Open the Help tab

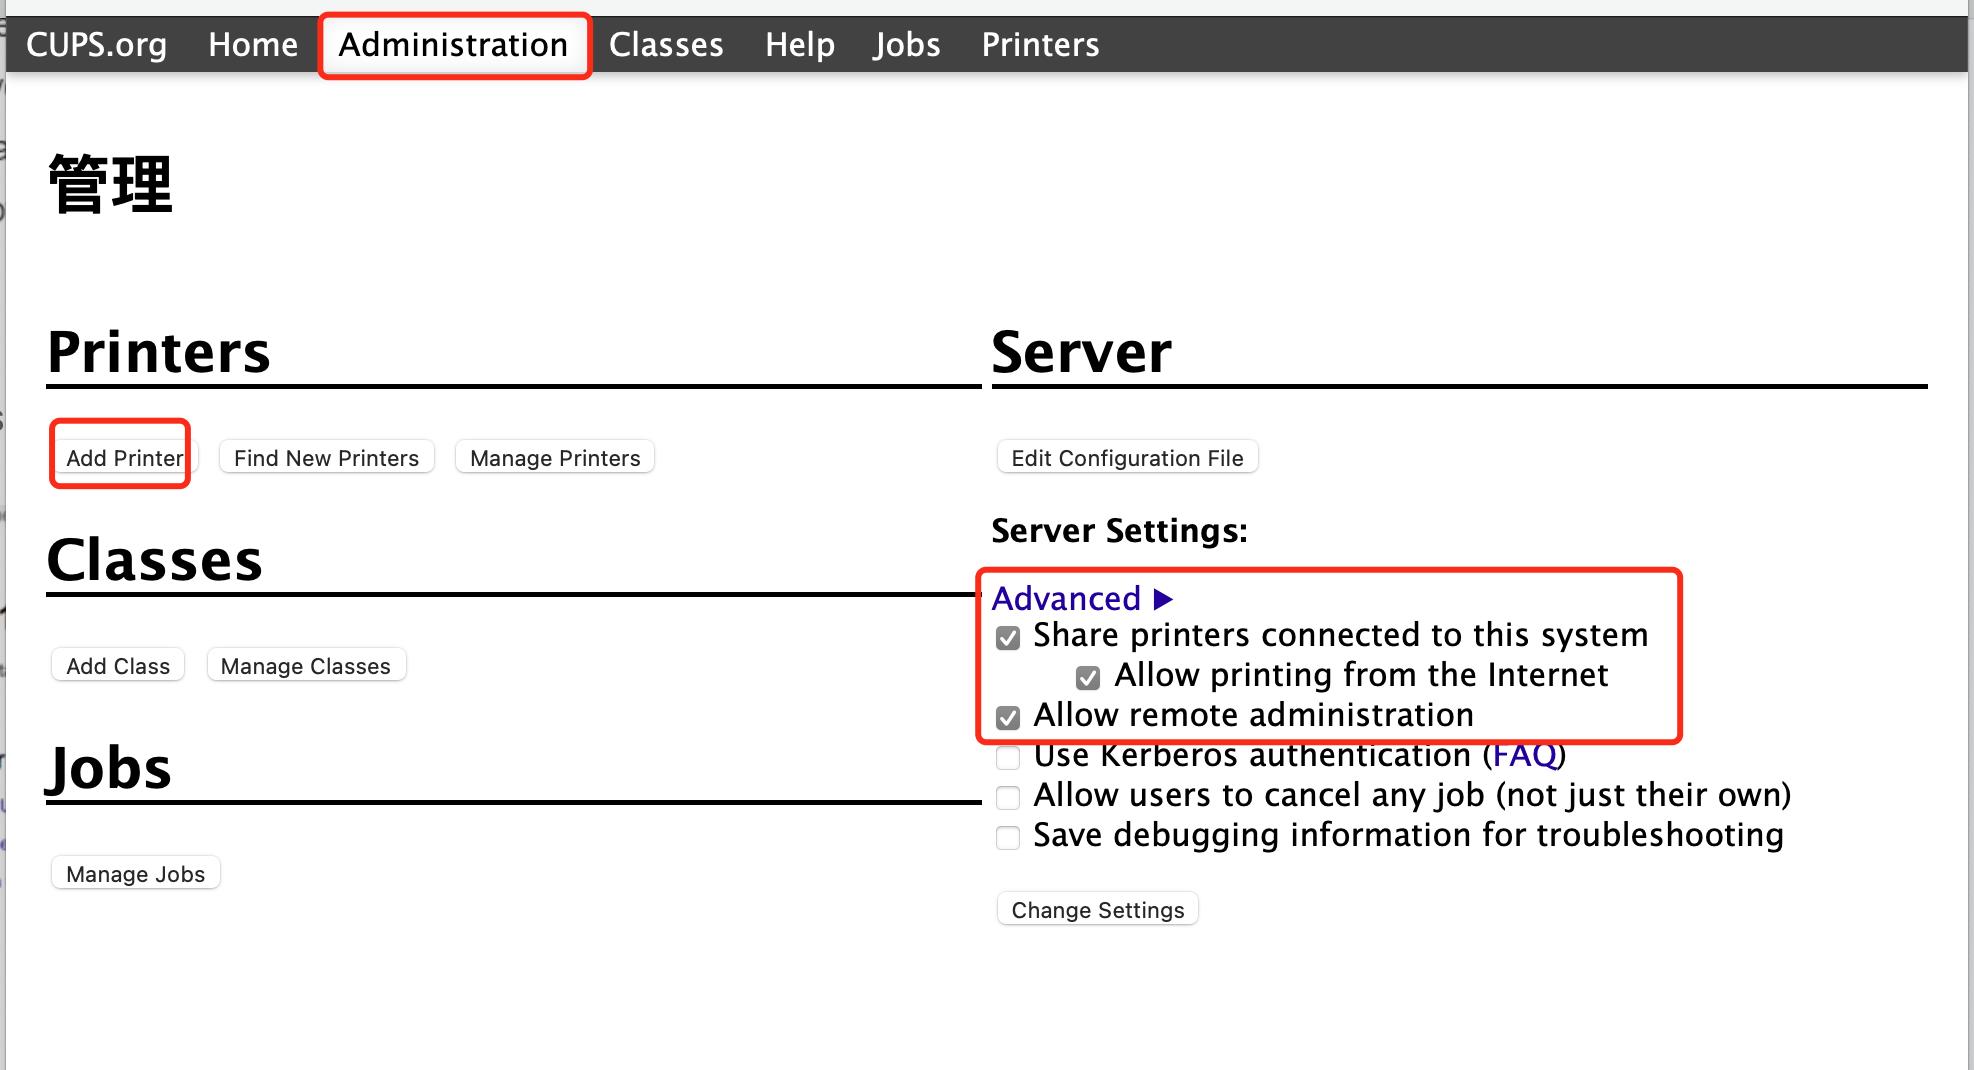pyautogui.click(x=800, y=45)
